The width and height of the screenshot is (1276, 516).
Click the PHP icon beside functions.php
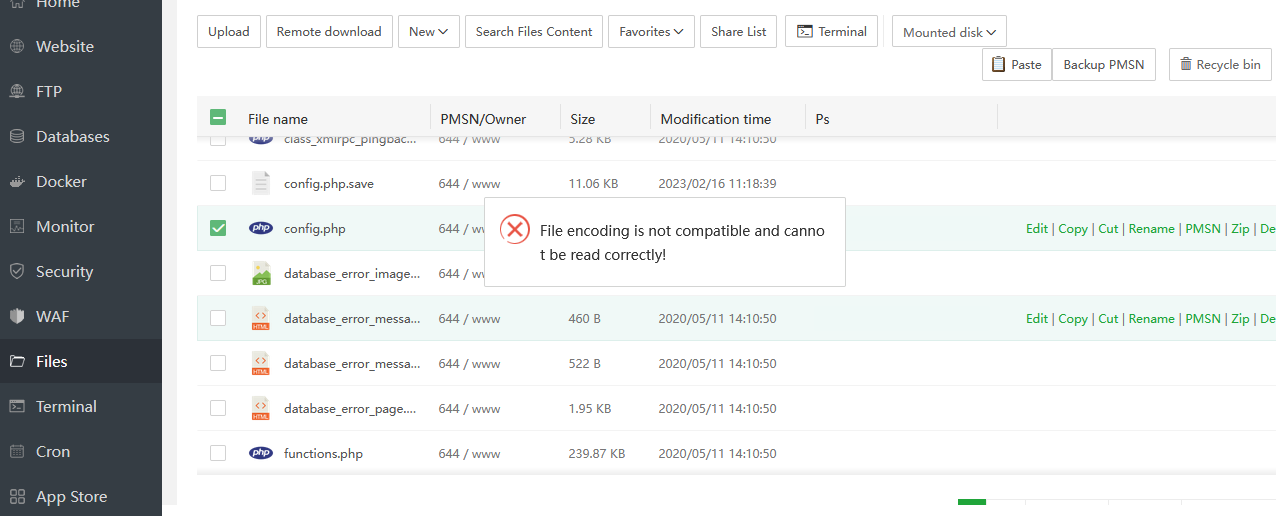pyautogui.click(x=260, y=453)
